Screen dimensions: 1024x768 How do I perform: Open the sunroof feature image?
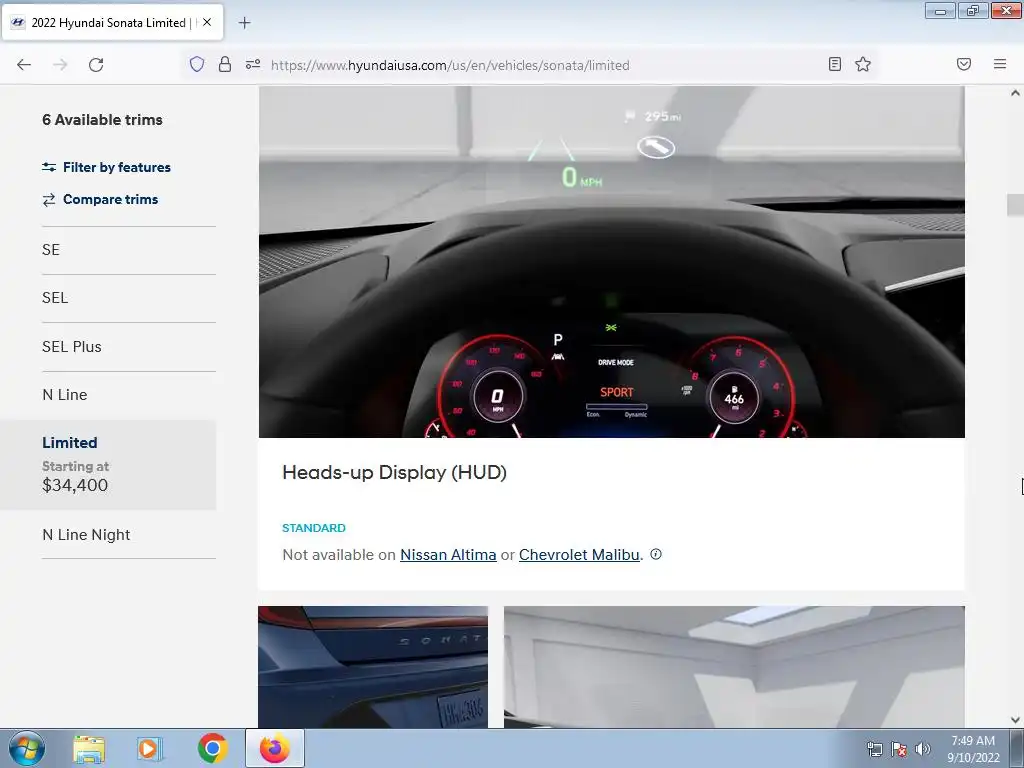[x=734, y=667]
